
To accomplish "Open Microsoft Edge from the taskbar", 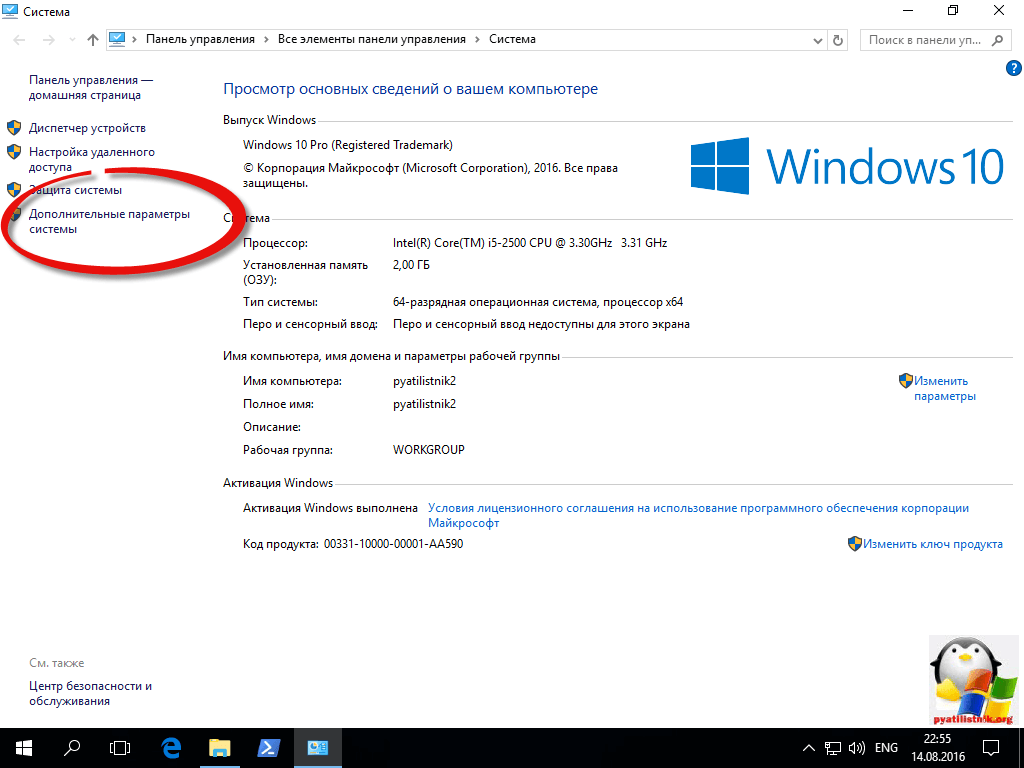I will pos(171,747).
